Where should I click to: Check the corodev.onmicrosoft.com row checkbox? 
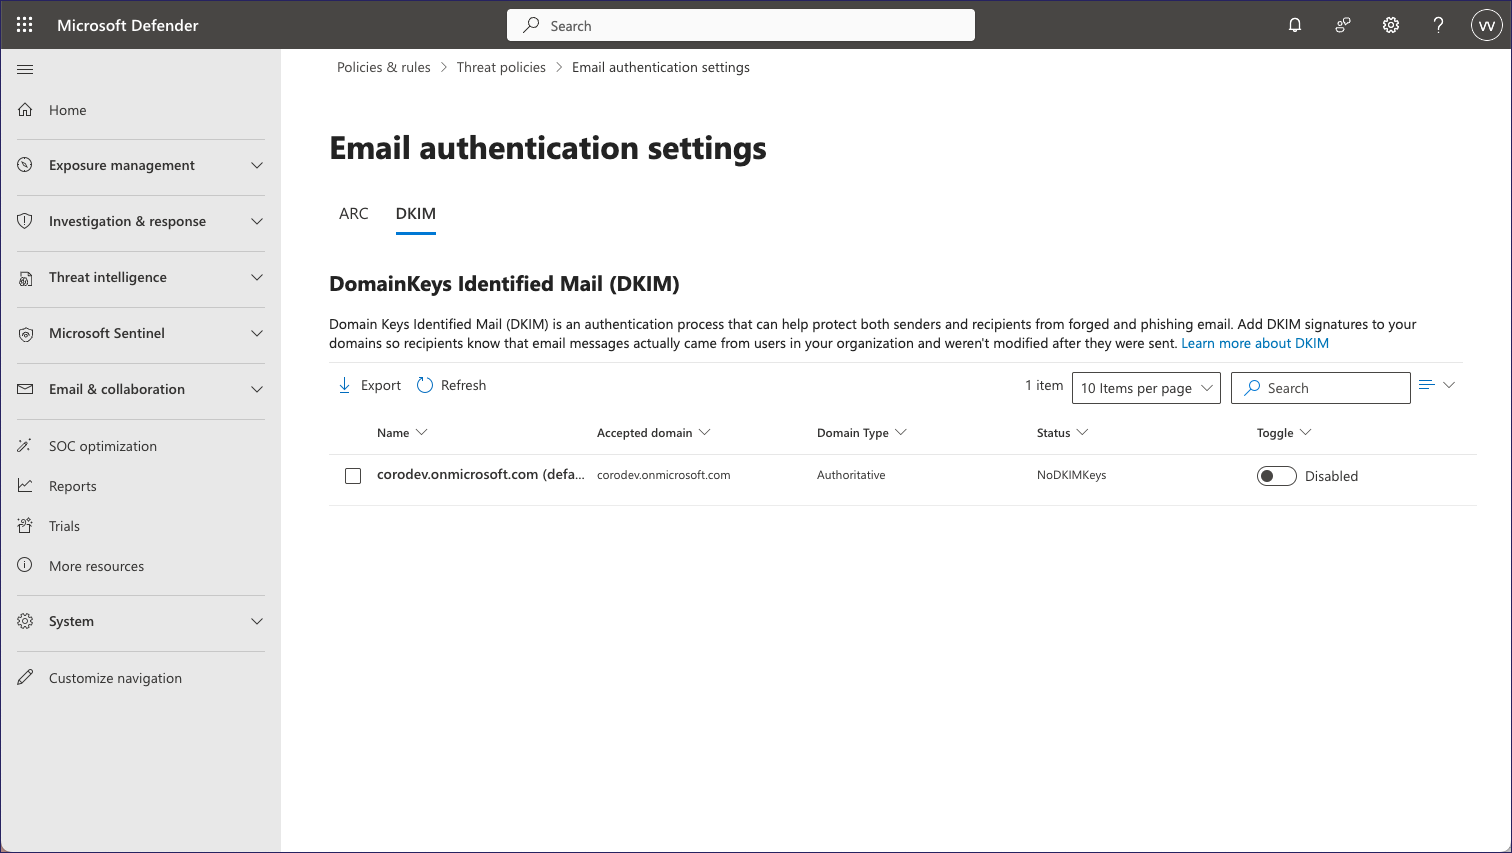tap(353, 476)
